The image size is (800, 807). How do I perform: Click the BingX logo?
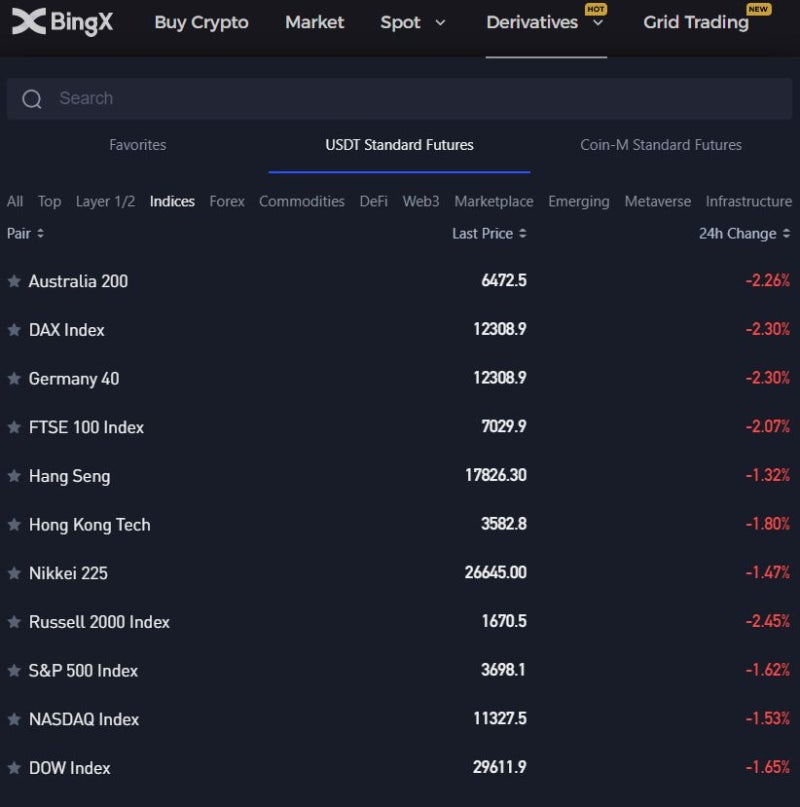tap(62, 22)
